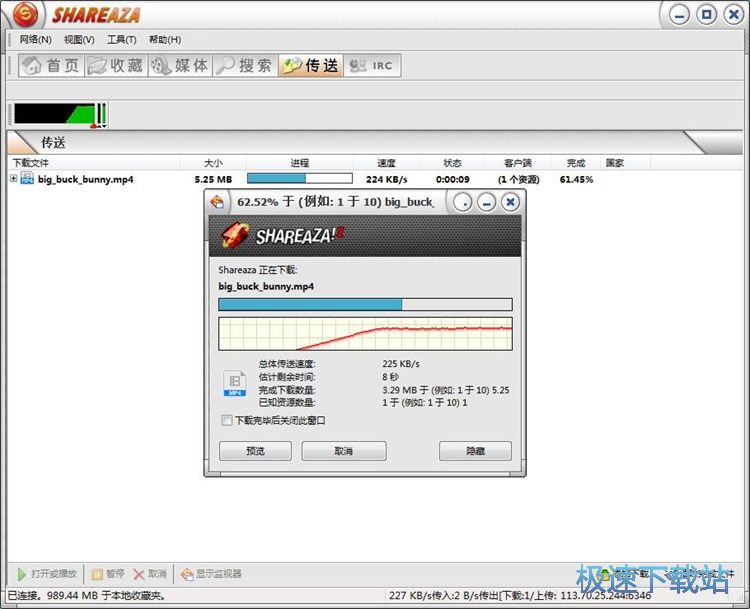Sort downloads by 速度 column

pyautogui.click(x=386, y=163)
